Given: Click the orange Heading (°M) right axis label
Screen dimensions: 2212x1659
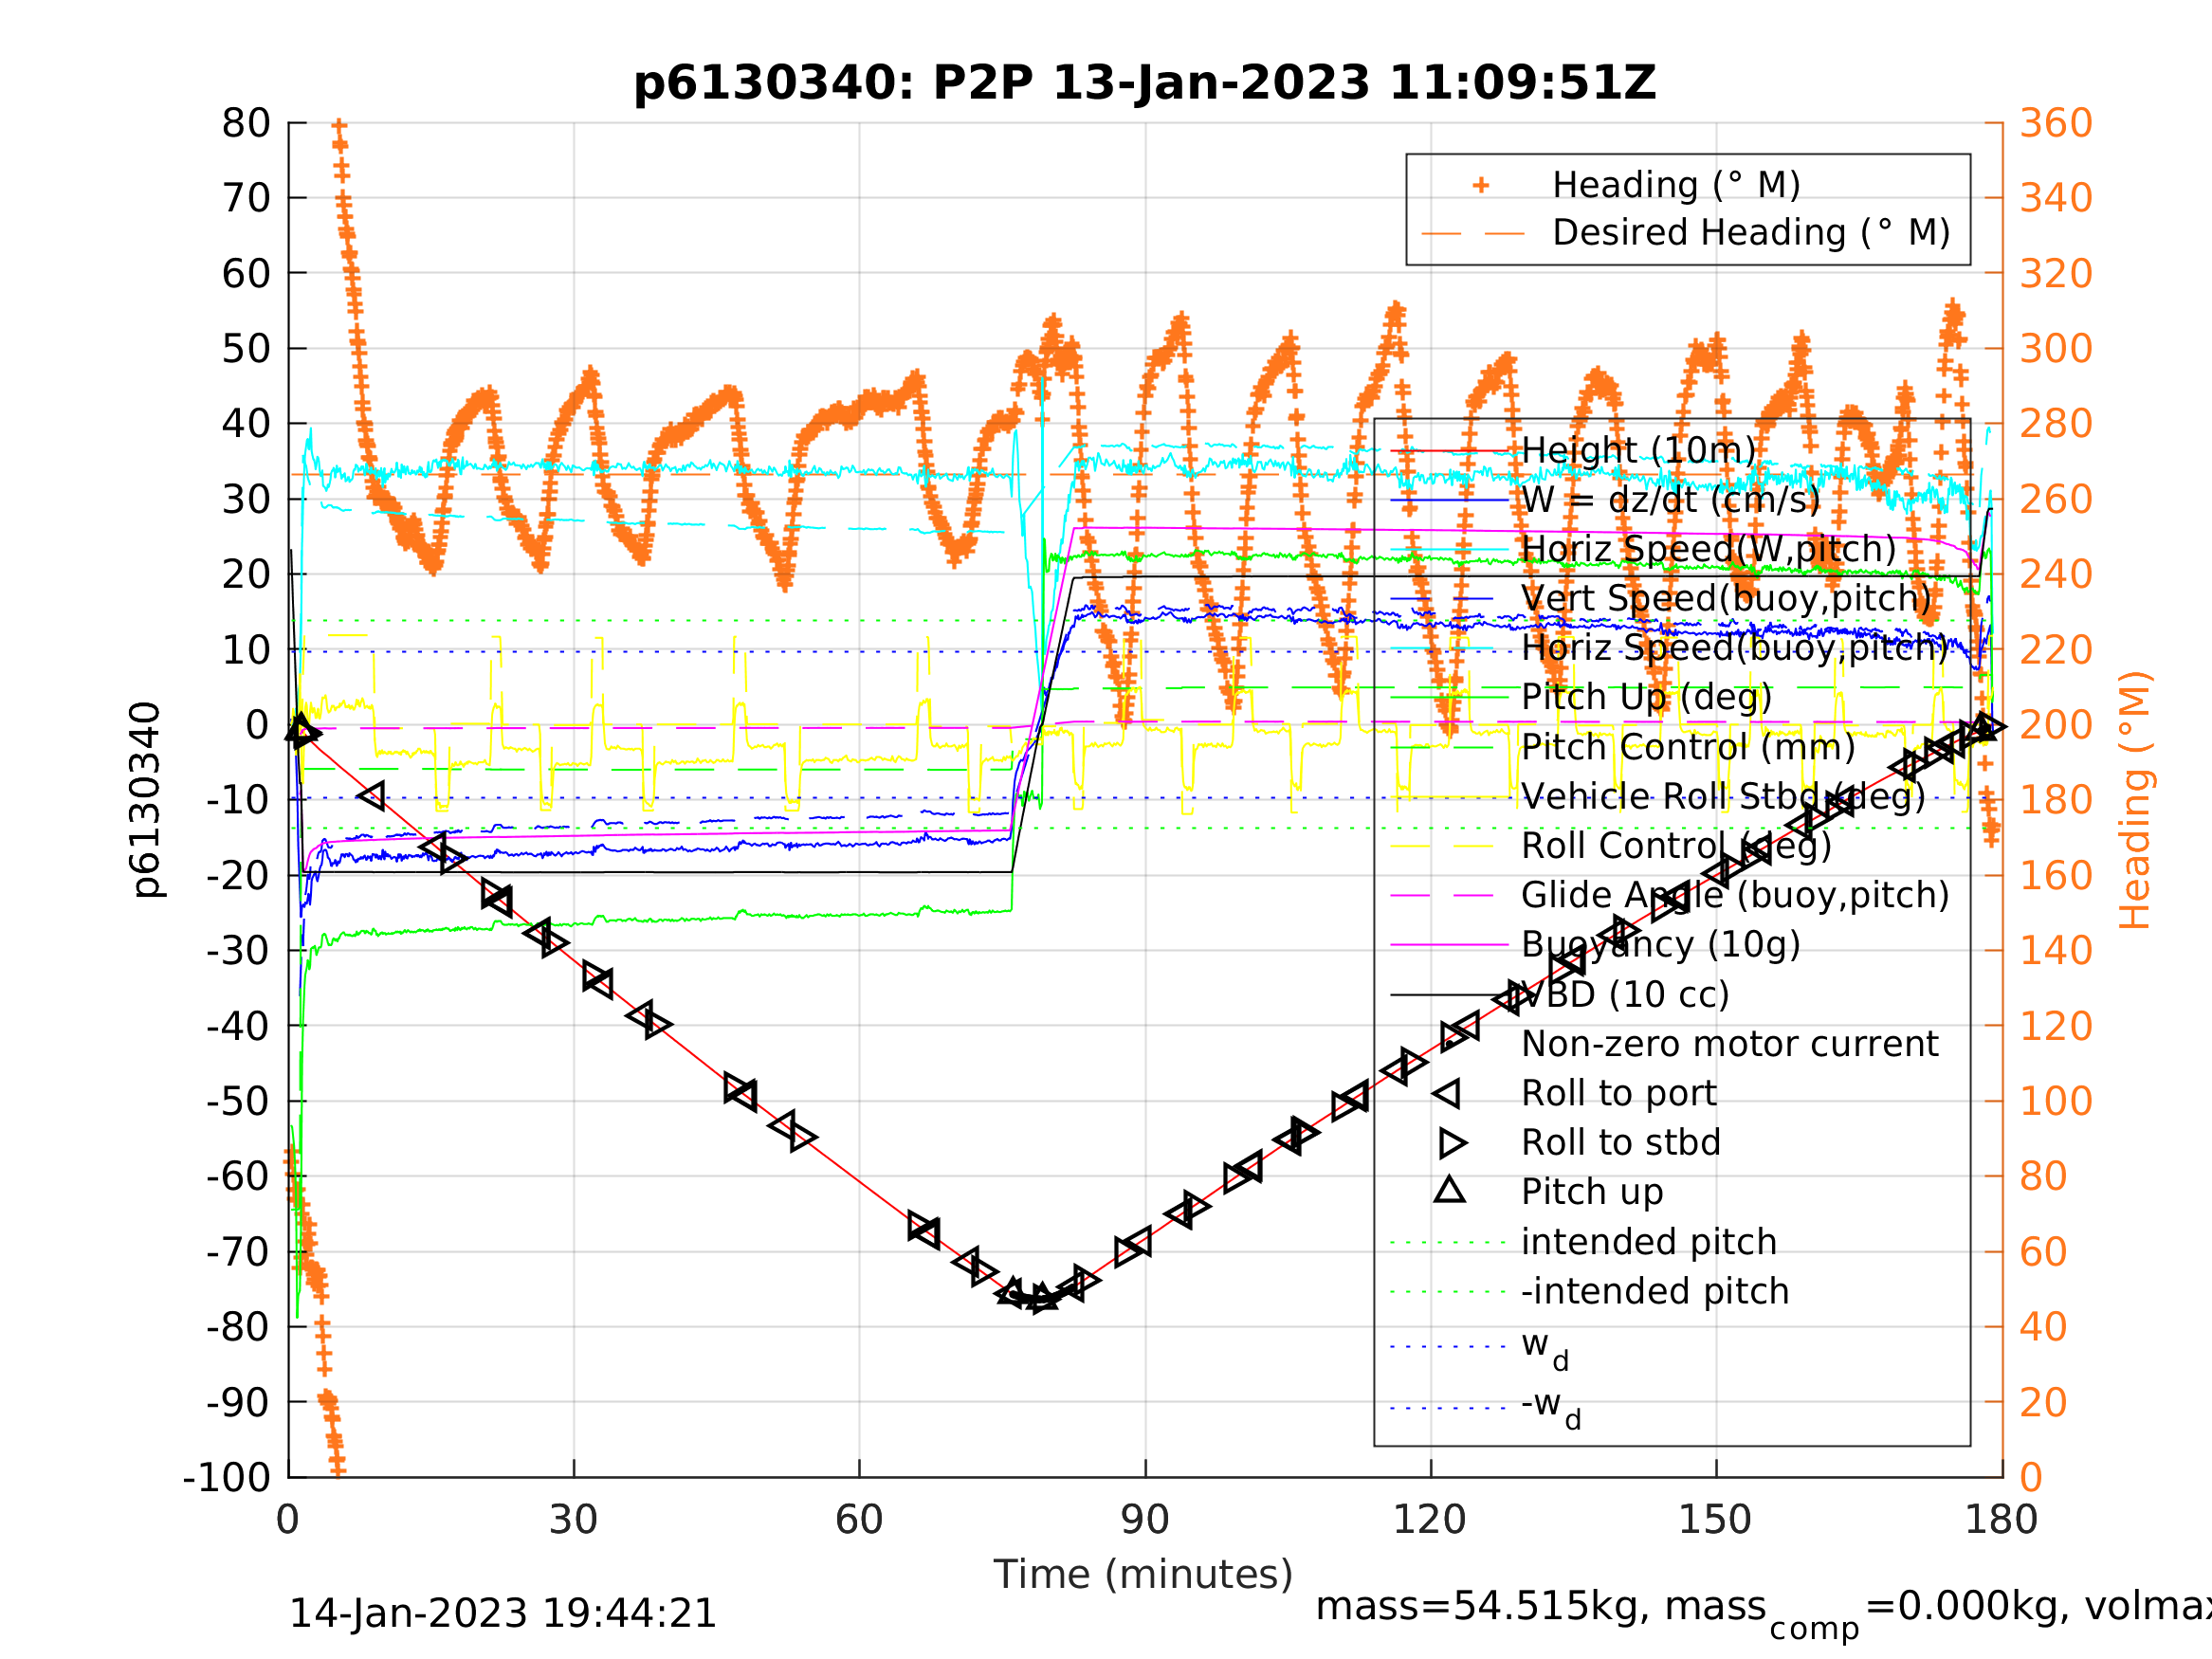Looking at the screenshot, I should [x=2133, y=800].
